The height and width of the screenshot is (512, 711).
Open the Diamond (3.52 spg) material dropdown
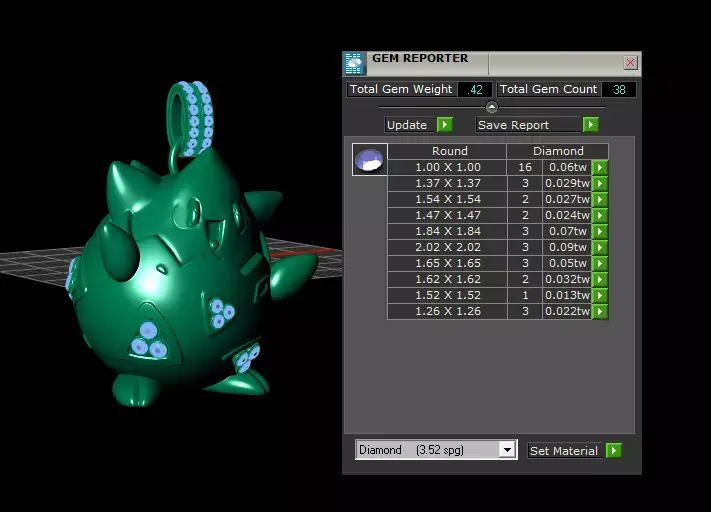(507, 450)
